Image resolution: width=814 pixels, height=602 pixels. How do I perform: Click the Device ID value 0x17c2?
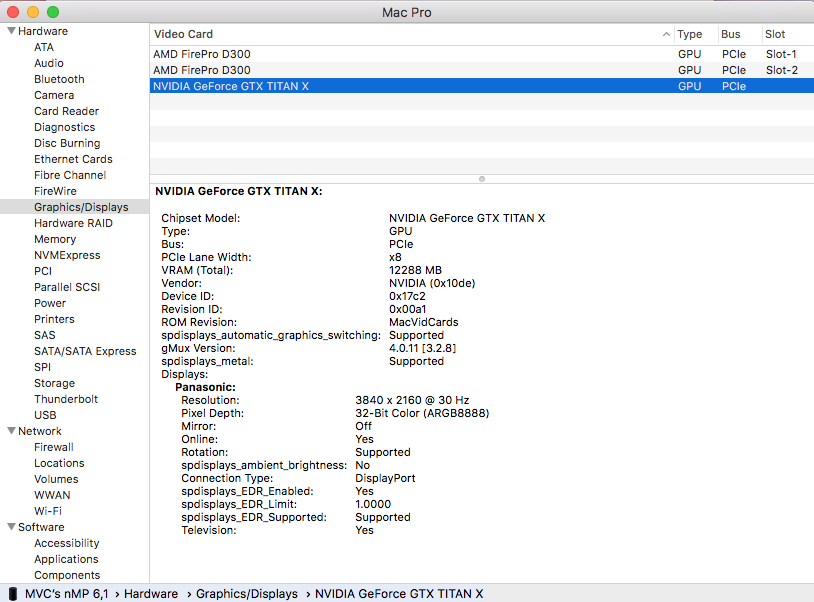coord(407,296)
